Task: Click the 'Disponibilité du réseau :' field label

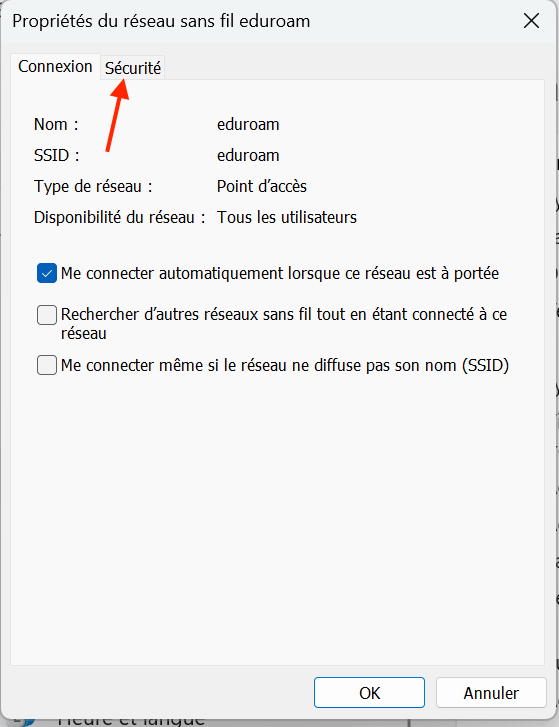Action: coord(120,217)
